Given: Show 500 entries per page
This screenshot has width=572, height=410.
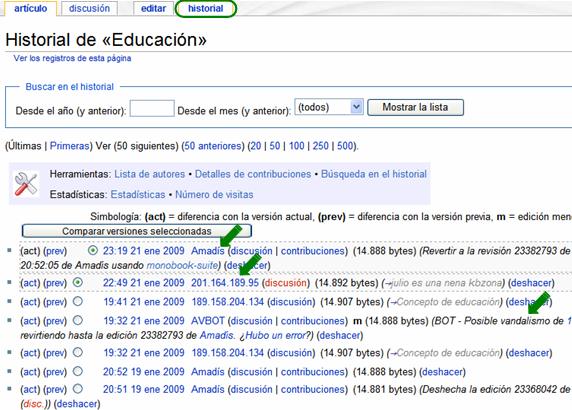Looking at the screenshot, I should [x=345, y=146].
